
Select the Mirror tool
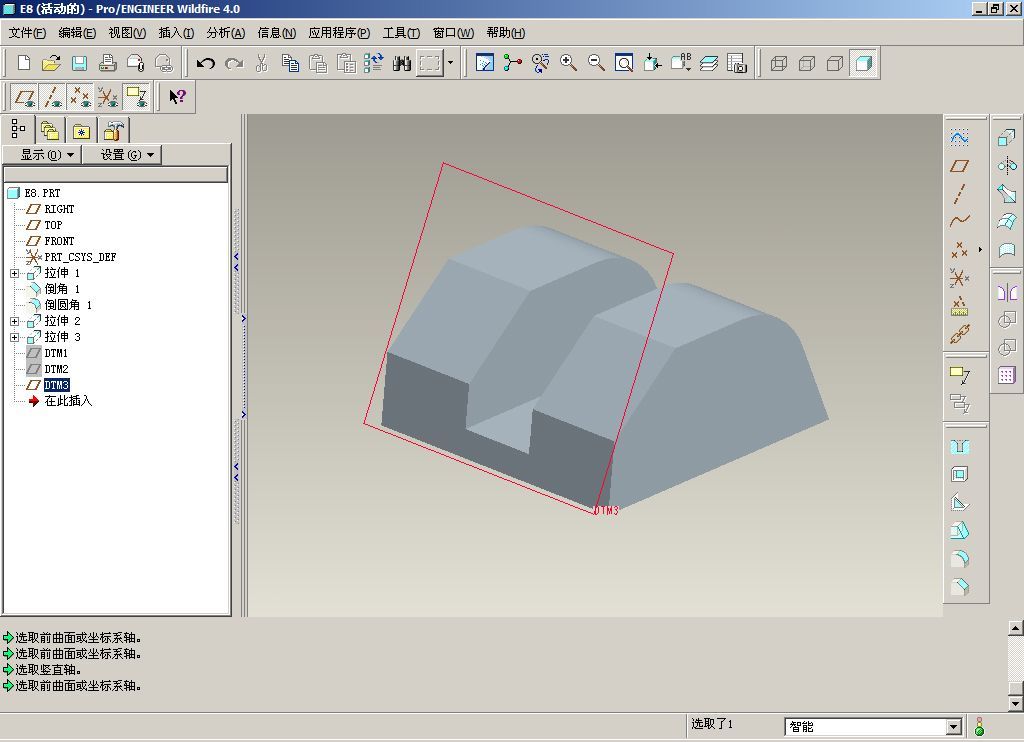(1006, 292)
